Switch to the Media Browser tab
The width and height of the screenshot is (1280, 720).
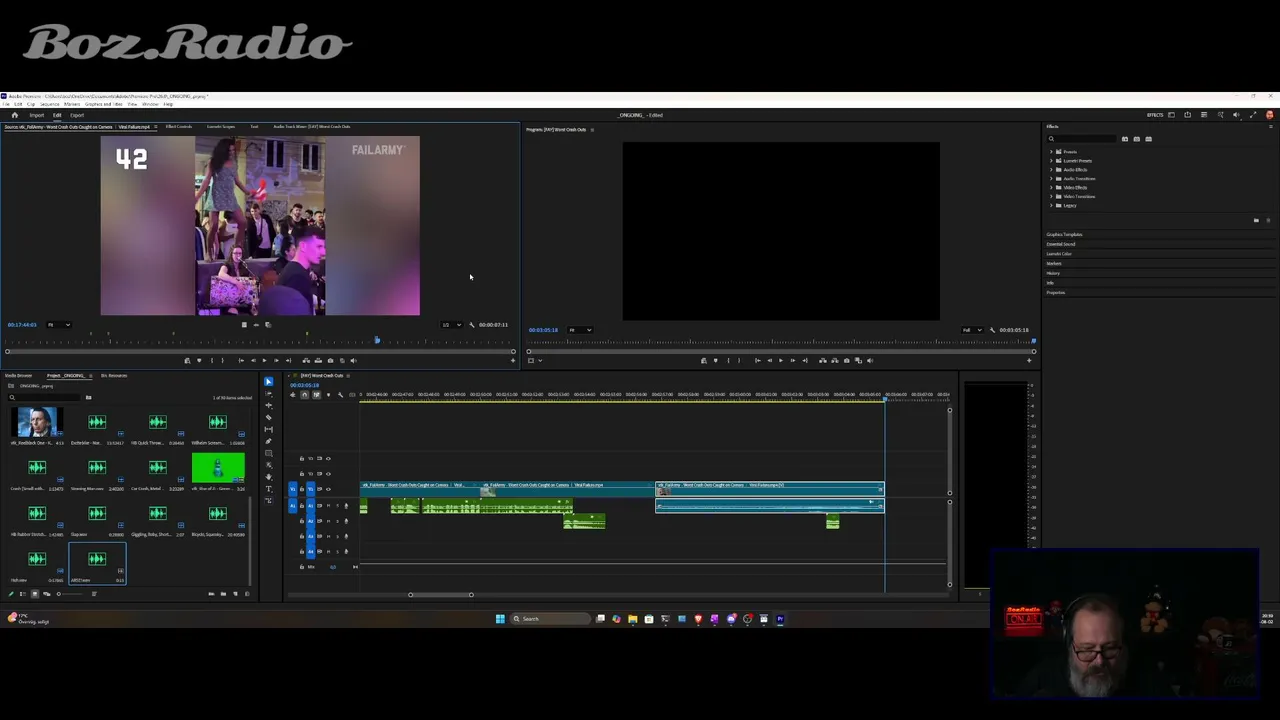(18, 376)
